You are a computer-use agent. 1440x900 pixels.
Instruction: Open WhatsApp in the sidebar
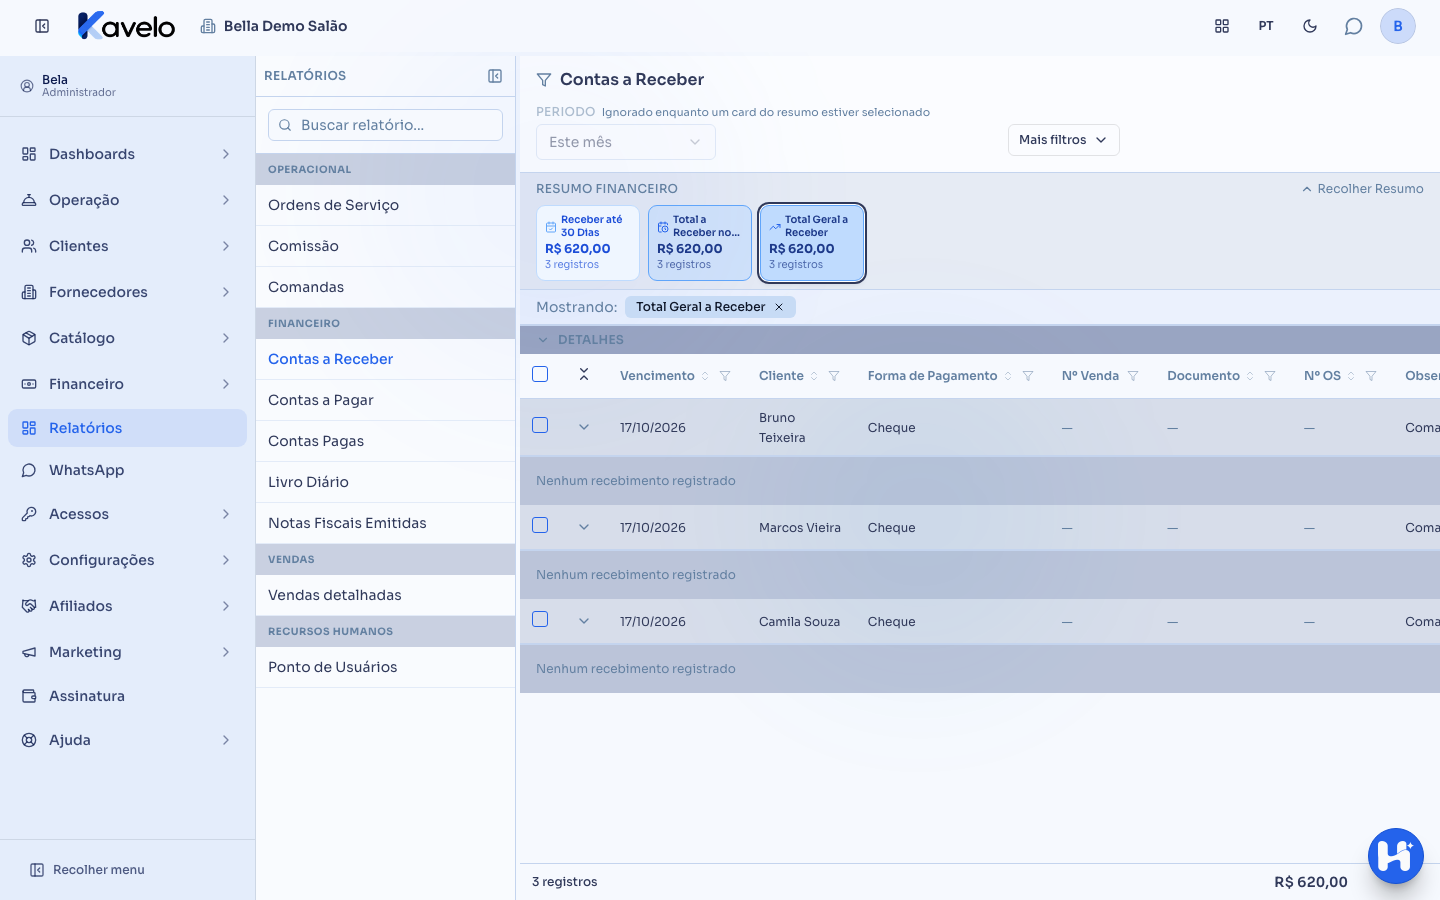tap(127, 470)
